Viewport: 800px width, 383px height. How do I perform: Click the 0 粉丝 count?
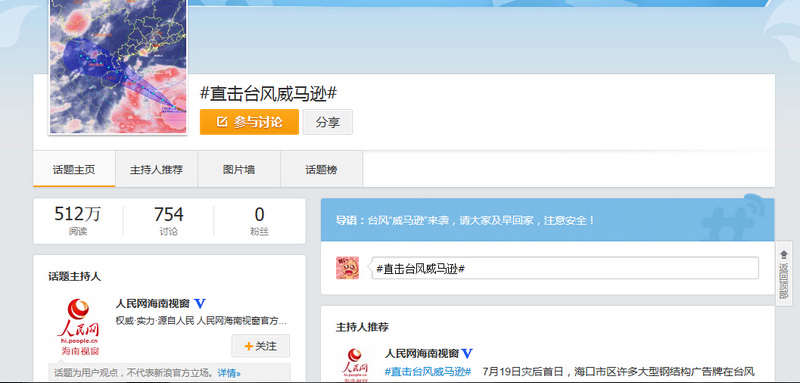pos(259,221)
